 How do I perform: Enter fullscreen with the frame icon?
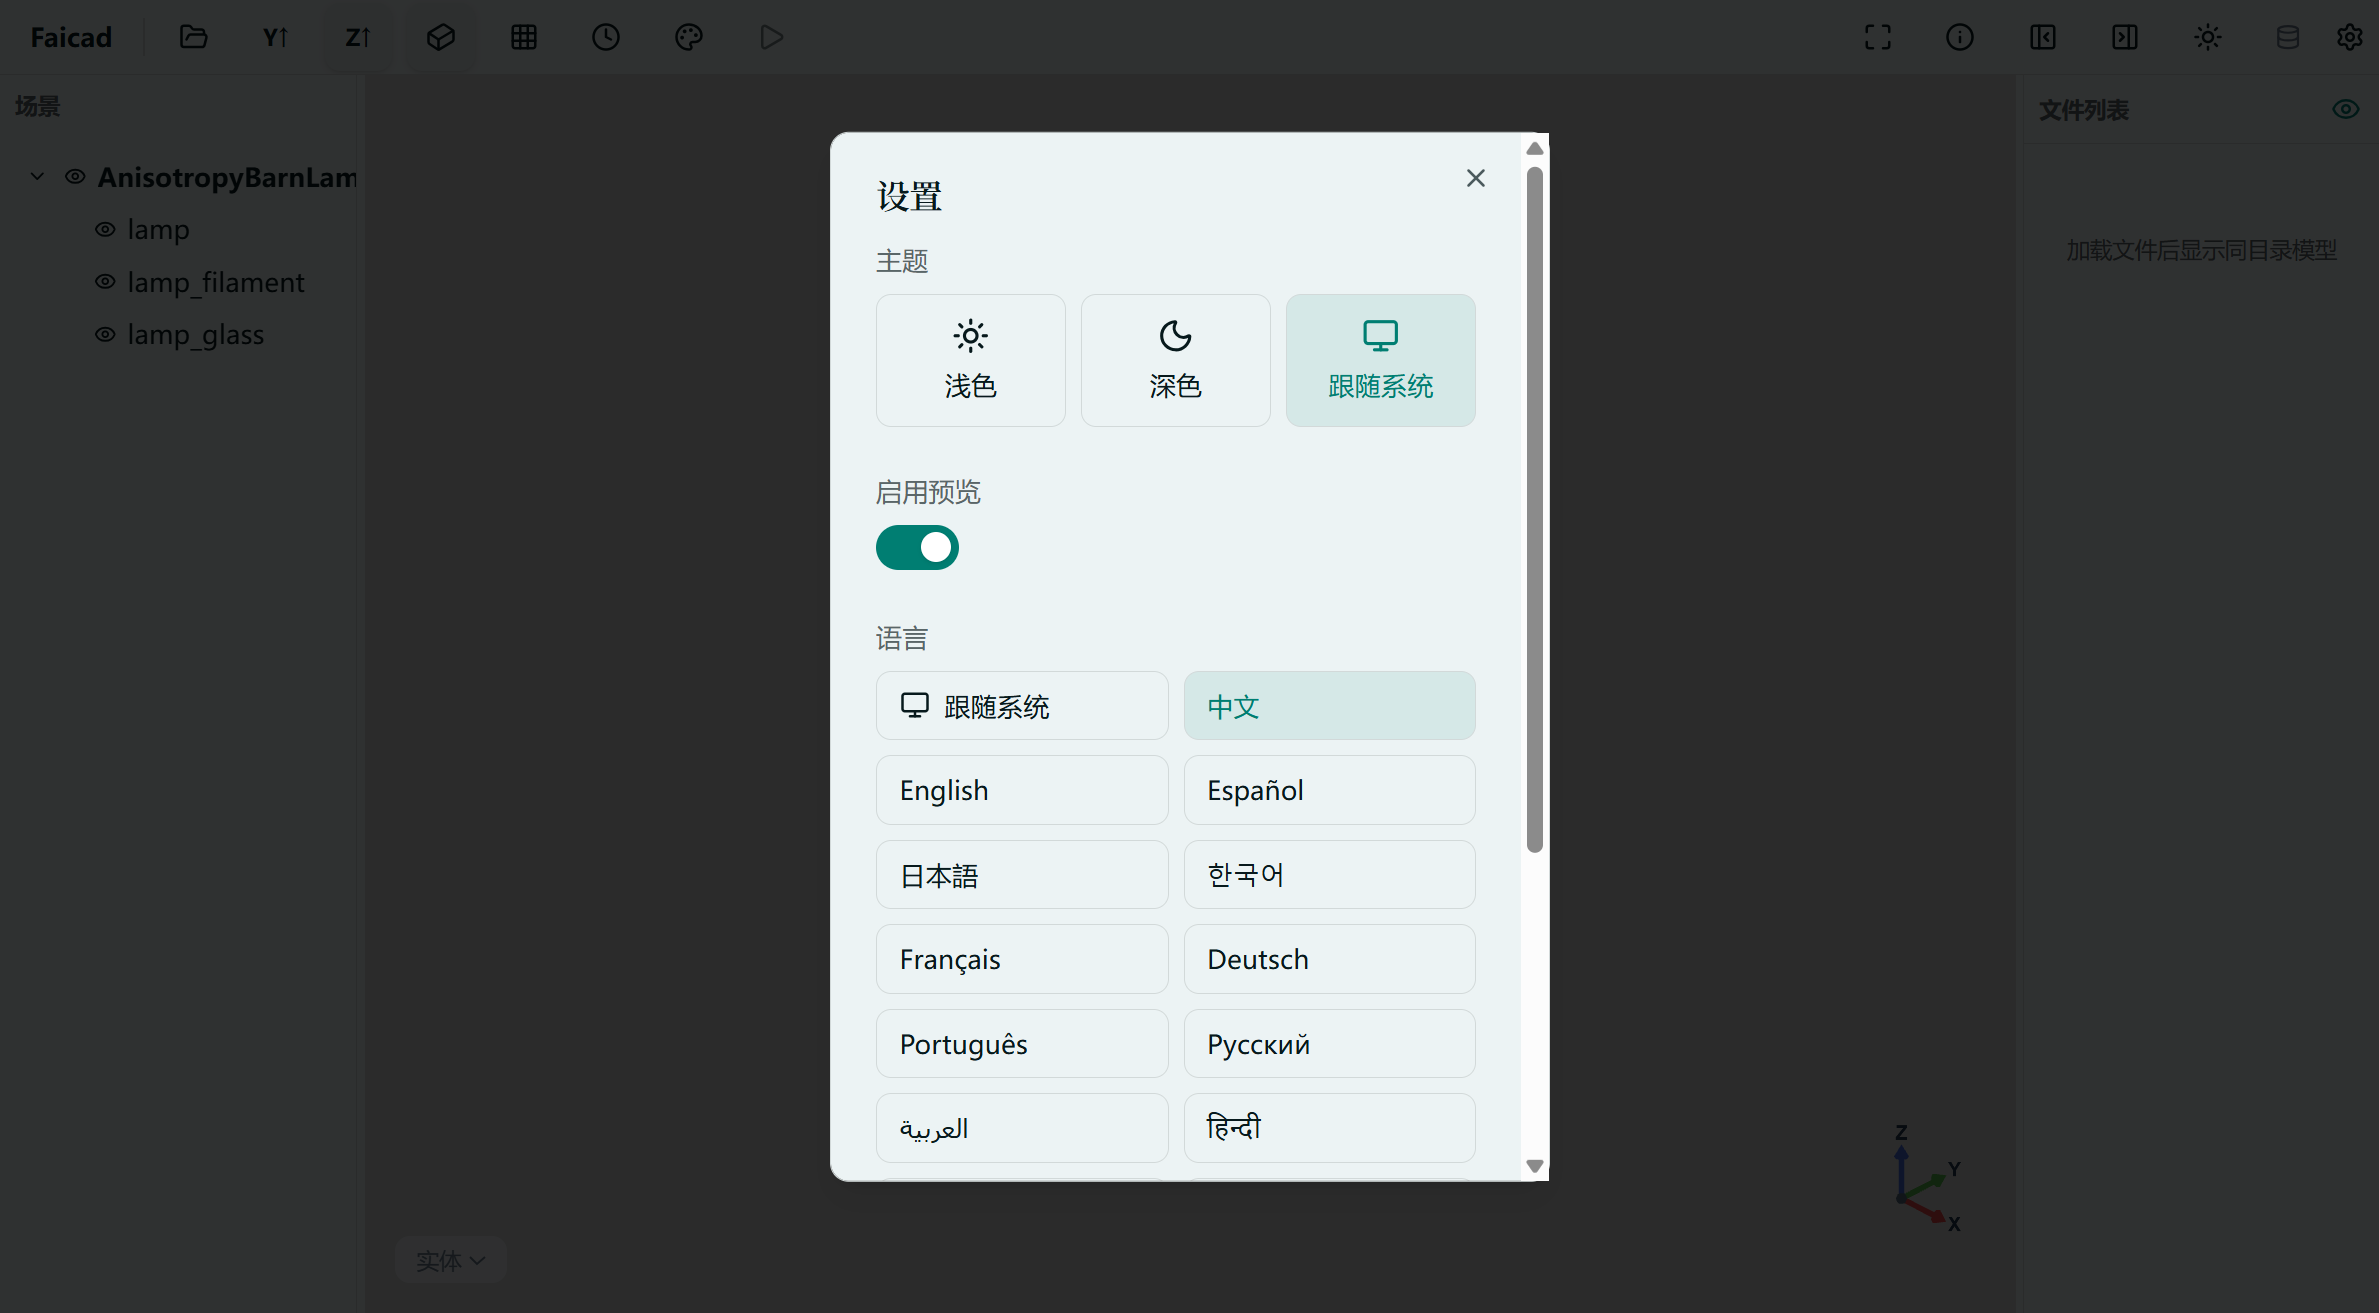coord(1878,37)
